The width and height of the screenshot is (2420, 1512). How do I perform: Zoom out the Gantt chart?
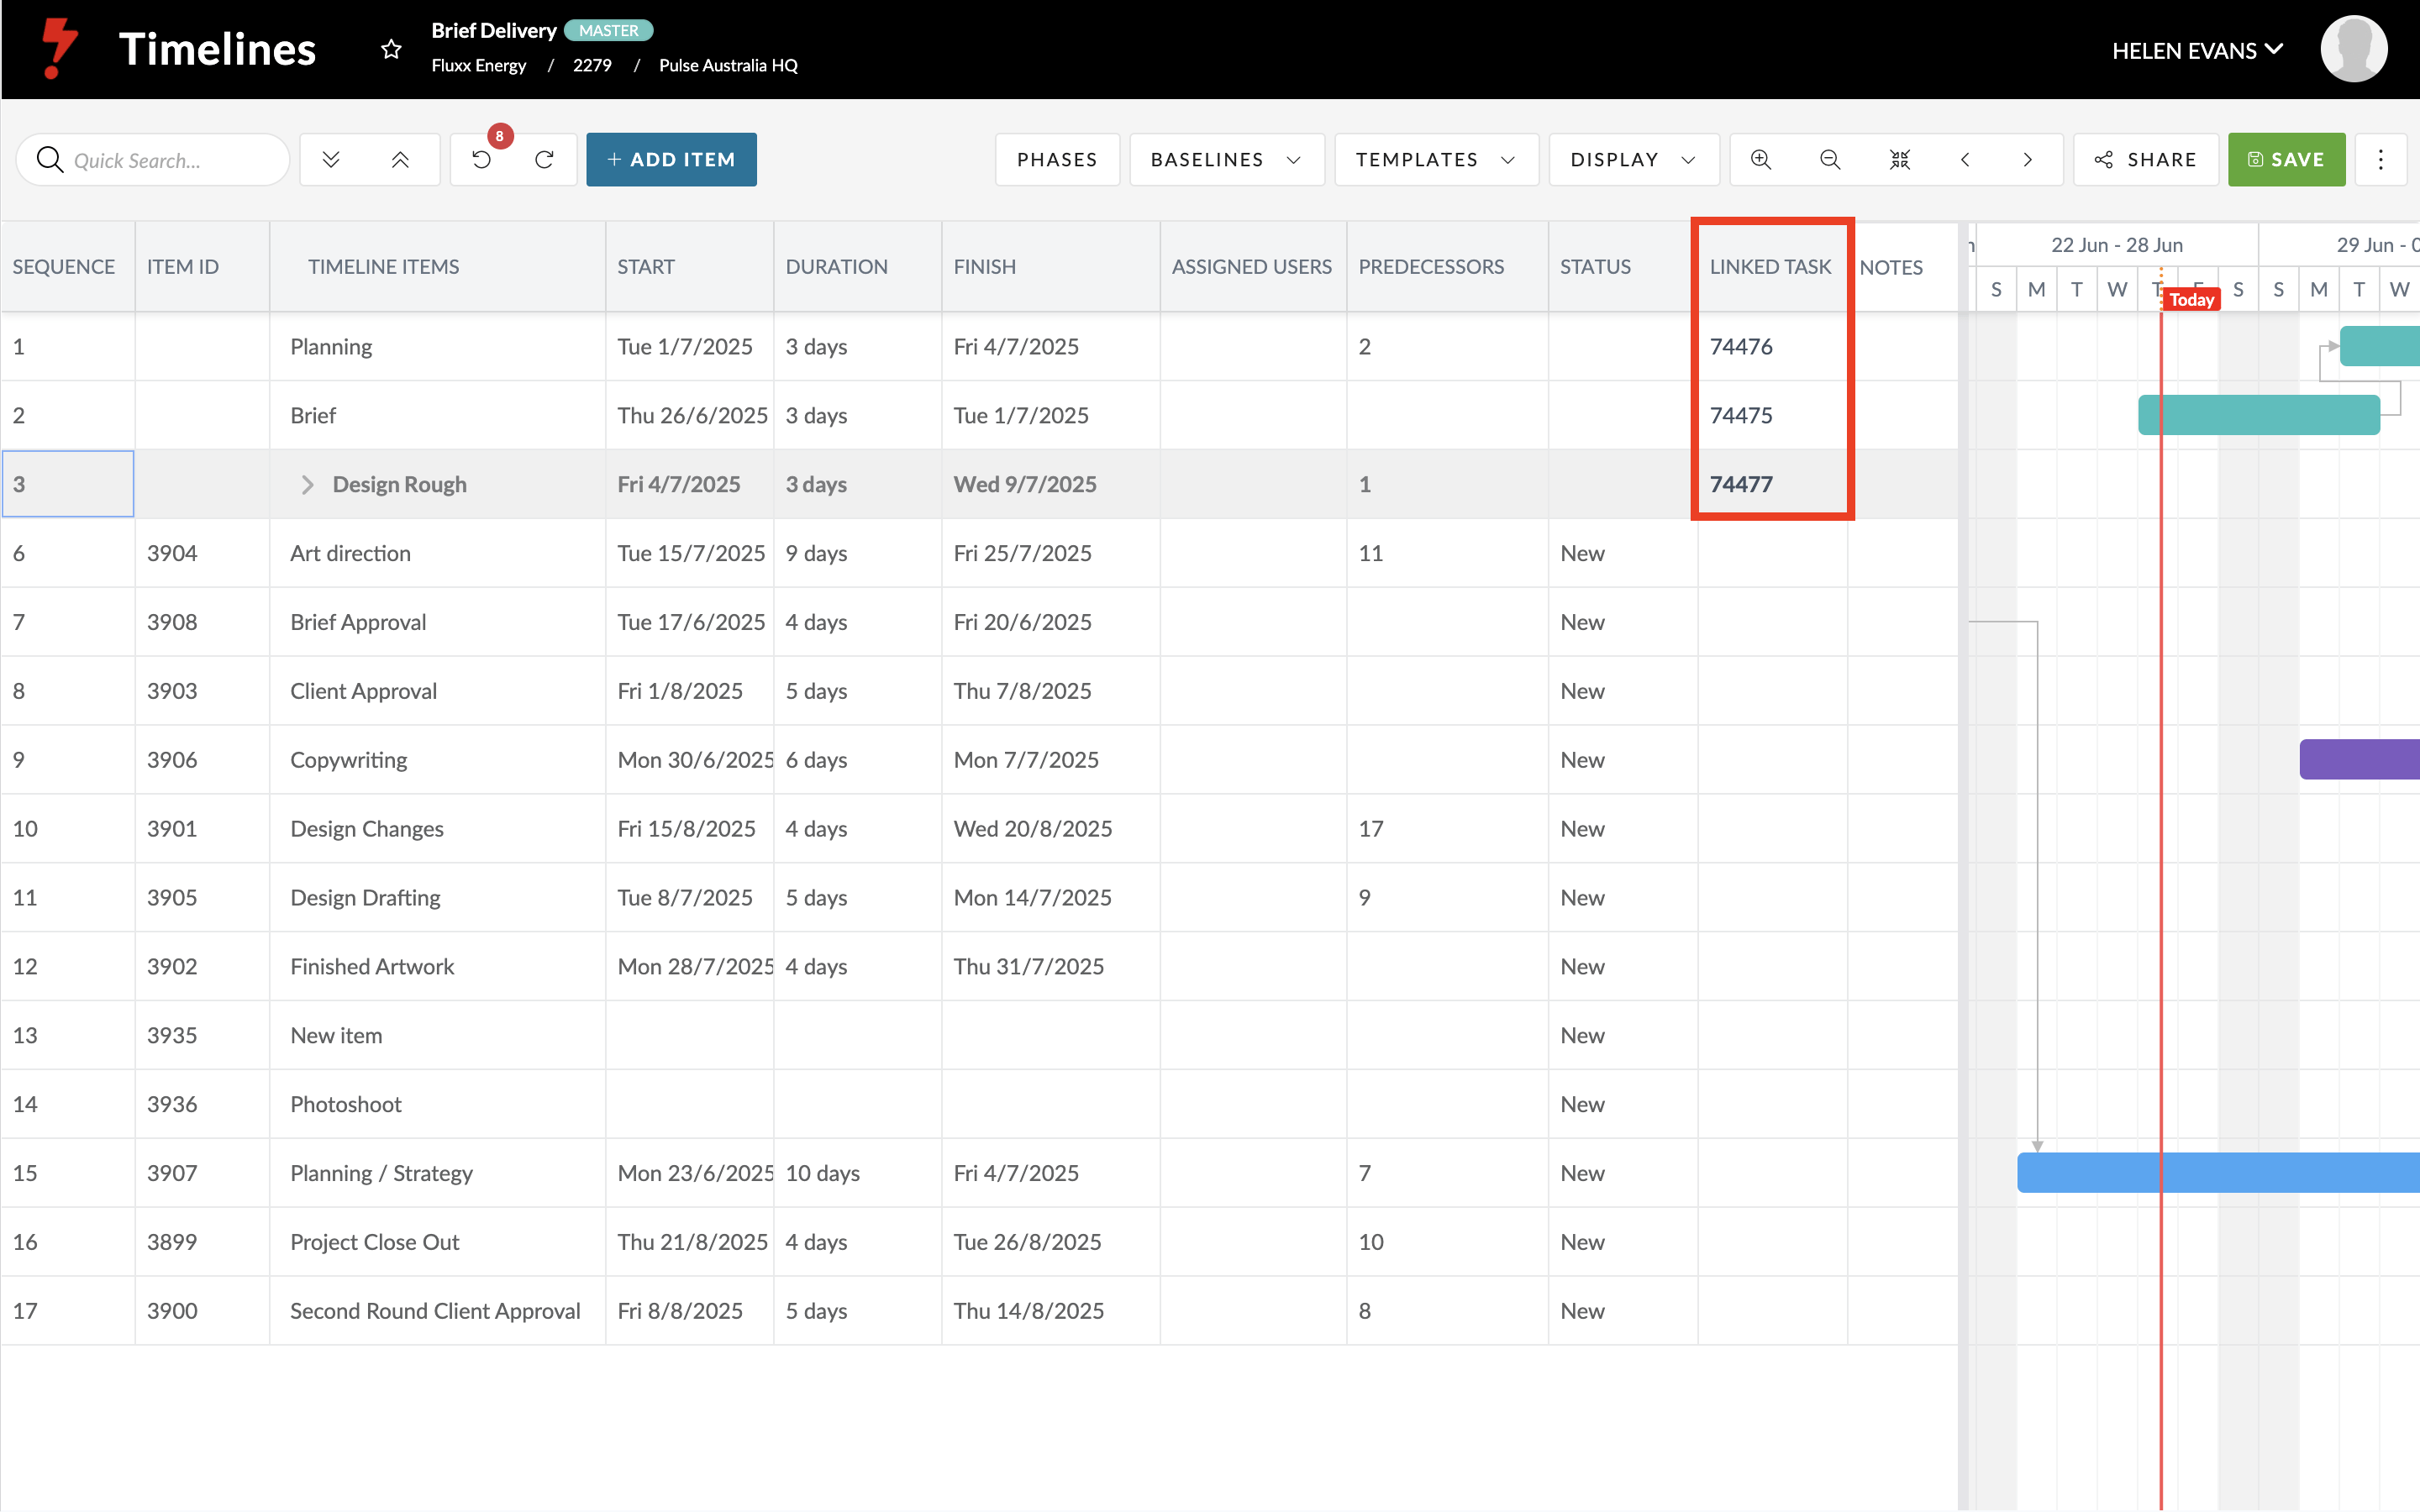tap(1829, 160)
